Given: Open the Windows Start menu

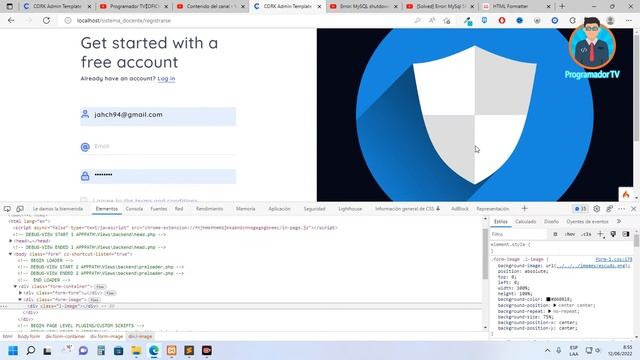Looking at the screenshot, I should tap(13, 351).
